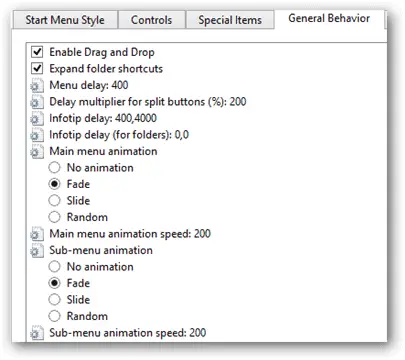
Task: Click the icon beside Main menu animation
Action: coord(37,151)
